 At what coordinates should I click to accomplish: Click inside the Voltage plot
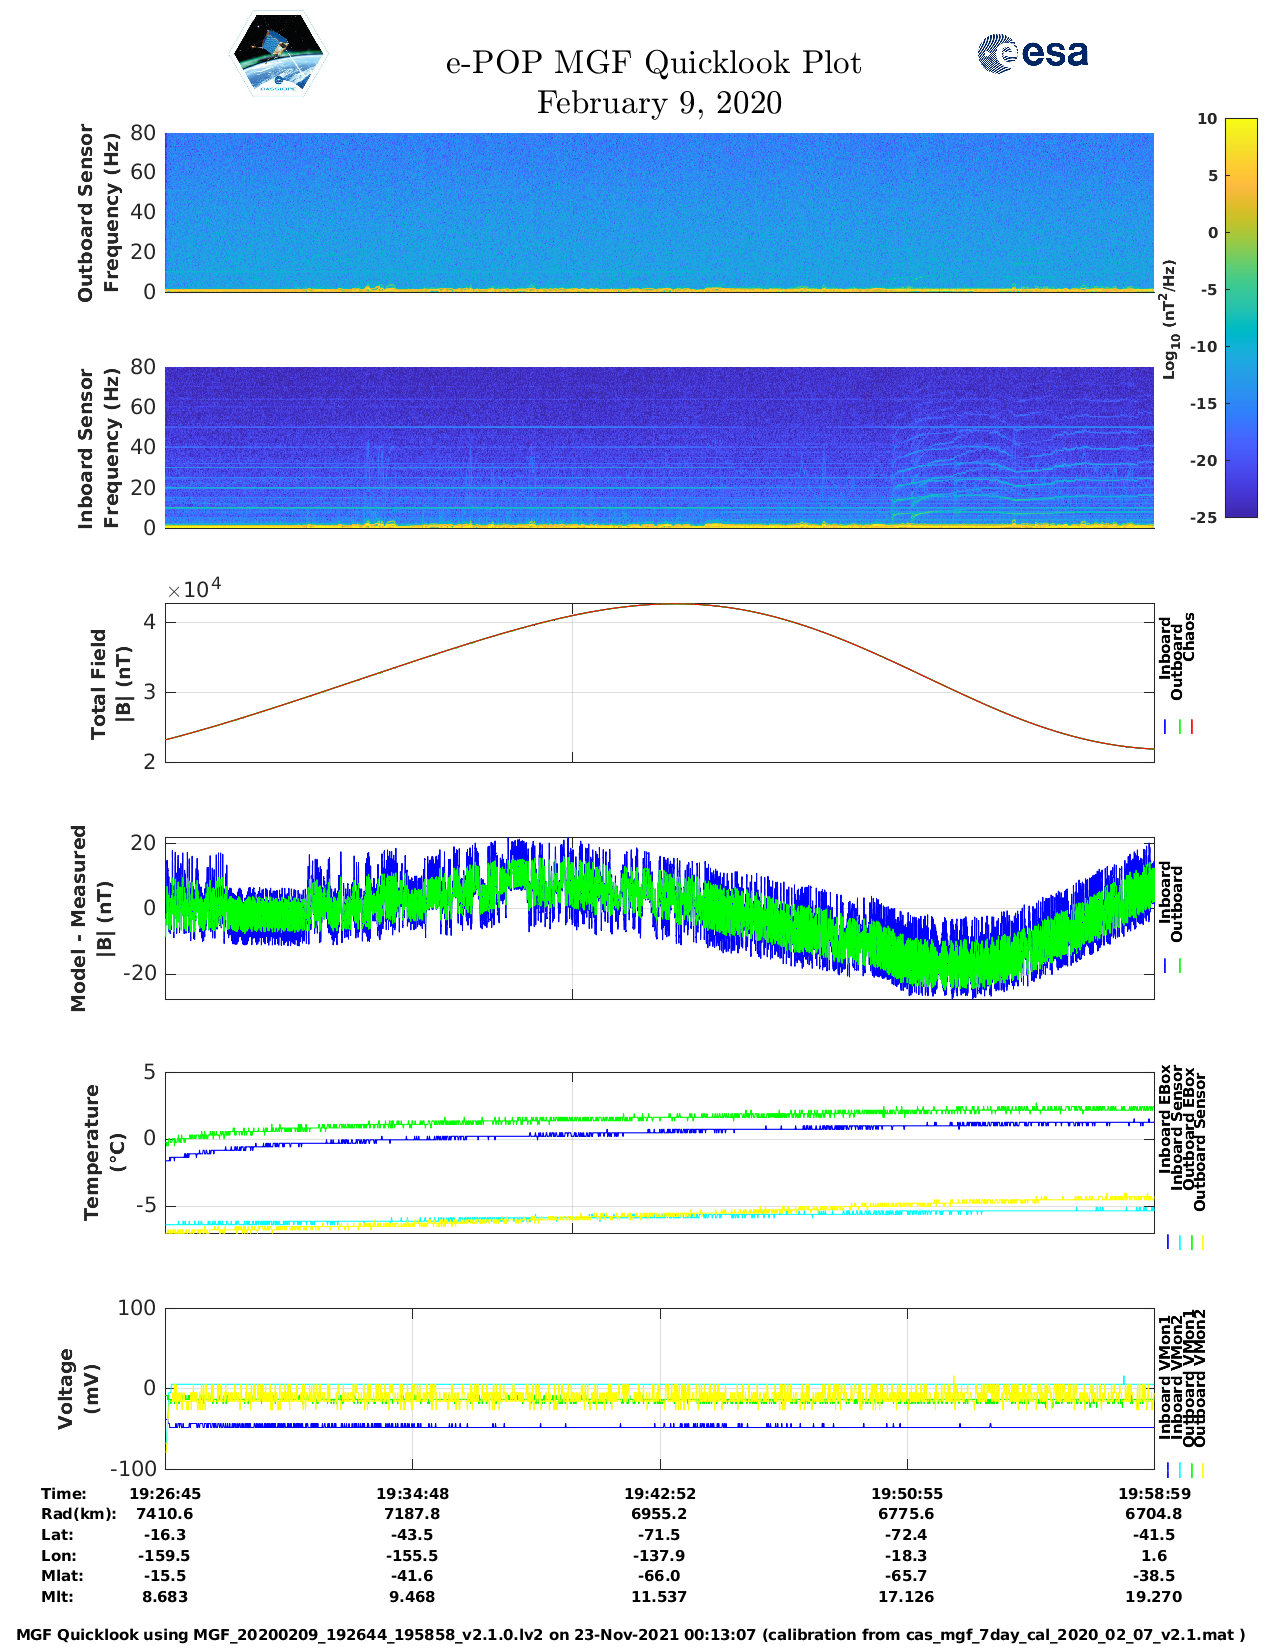[659, 1388]
